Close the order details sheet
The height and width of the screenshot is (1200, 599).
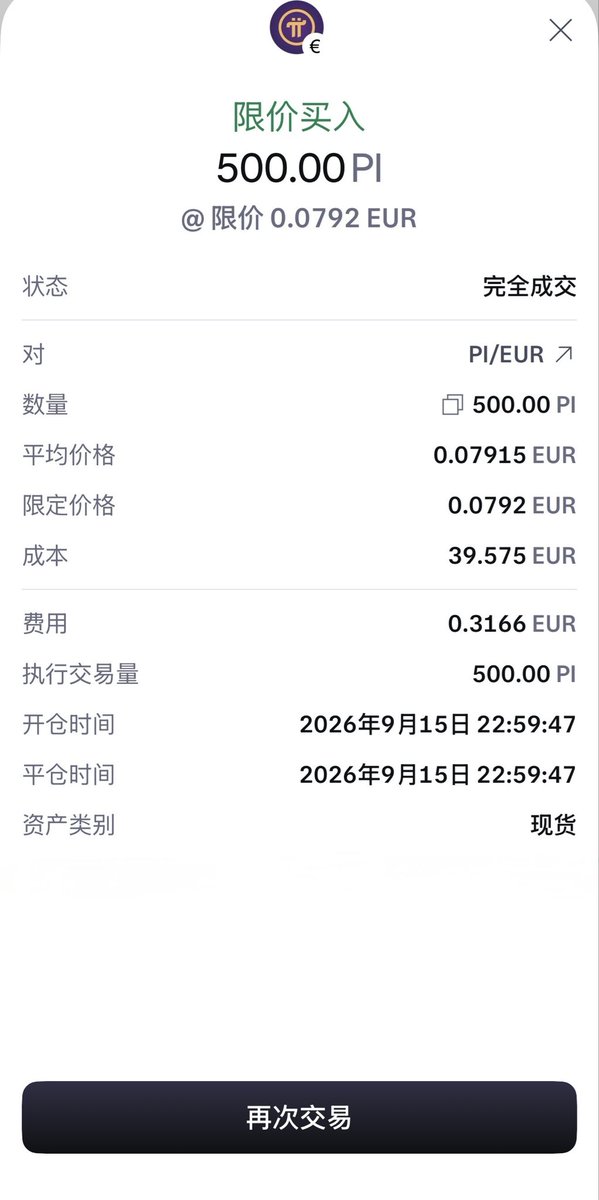point(561,30)
